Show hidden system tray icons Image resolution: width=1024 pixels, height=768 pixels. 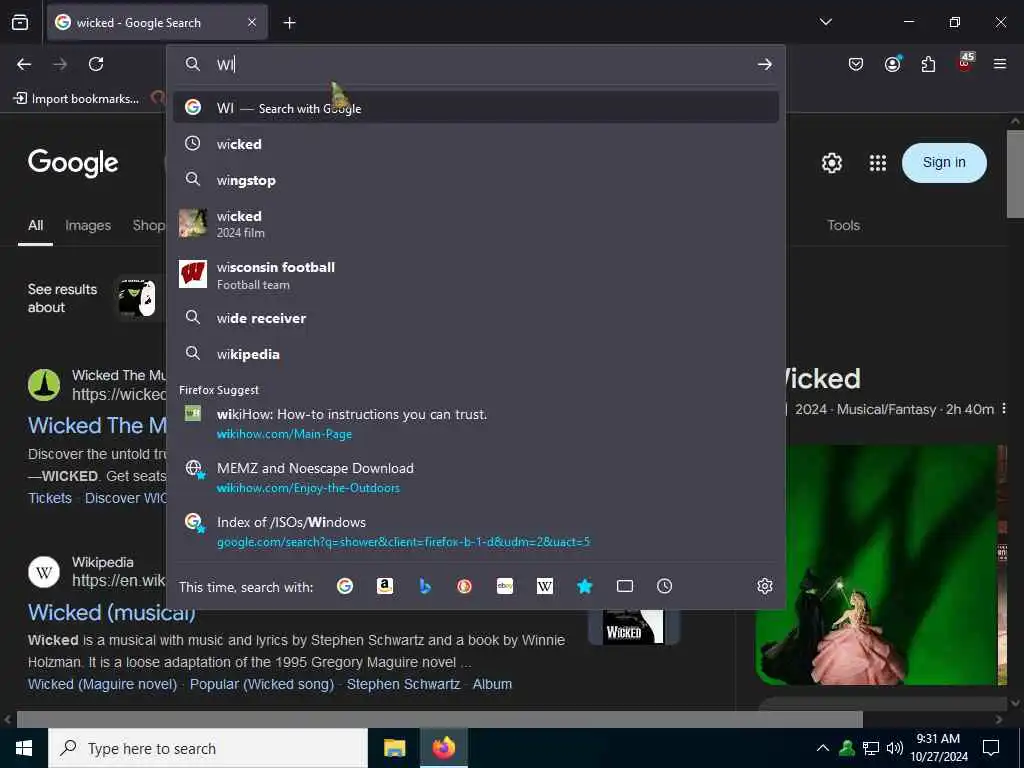pyautogui.click(x=823, y=748)
